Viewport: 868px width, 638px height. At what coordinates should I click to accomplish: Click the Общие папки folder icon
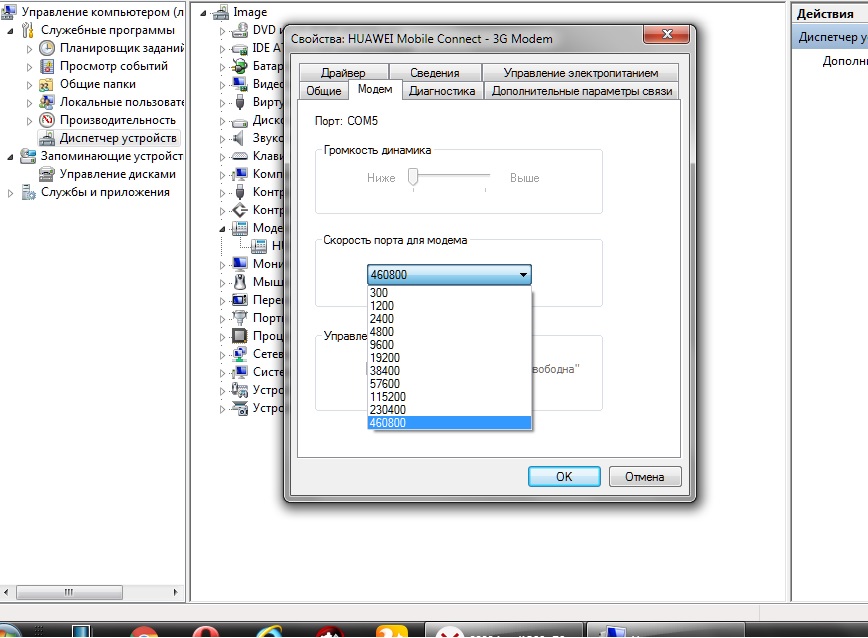click(46, 85)
